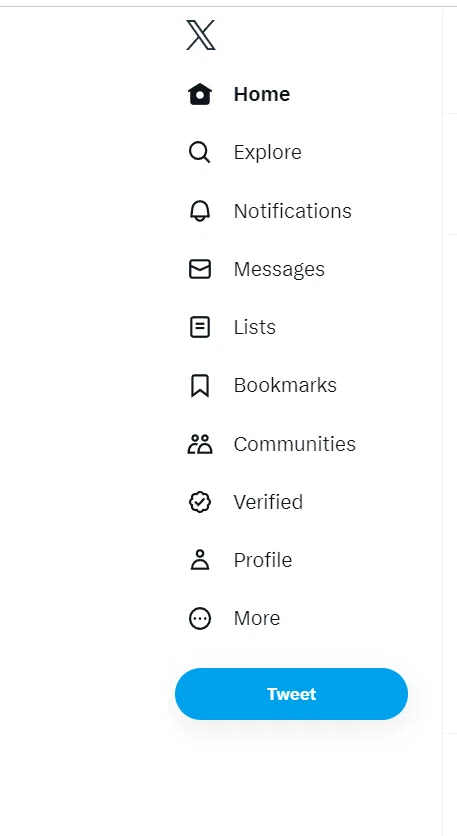Image resolution: width=457 pixels, height=836 pixels.
Task: Expand the More options circle icon
Action: pyautogui.click(x=200, y=618)
